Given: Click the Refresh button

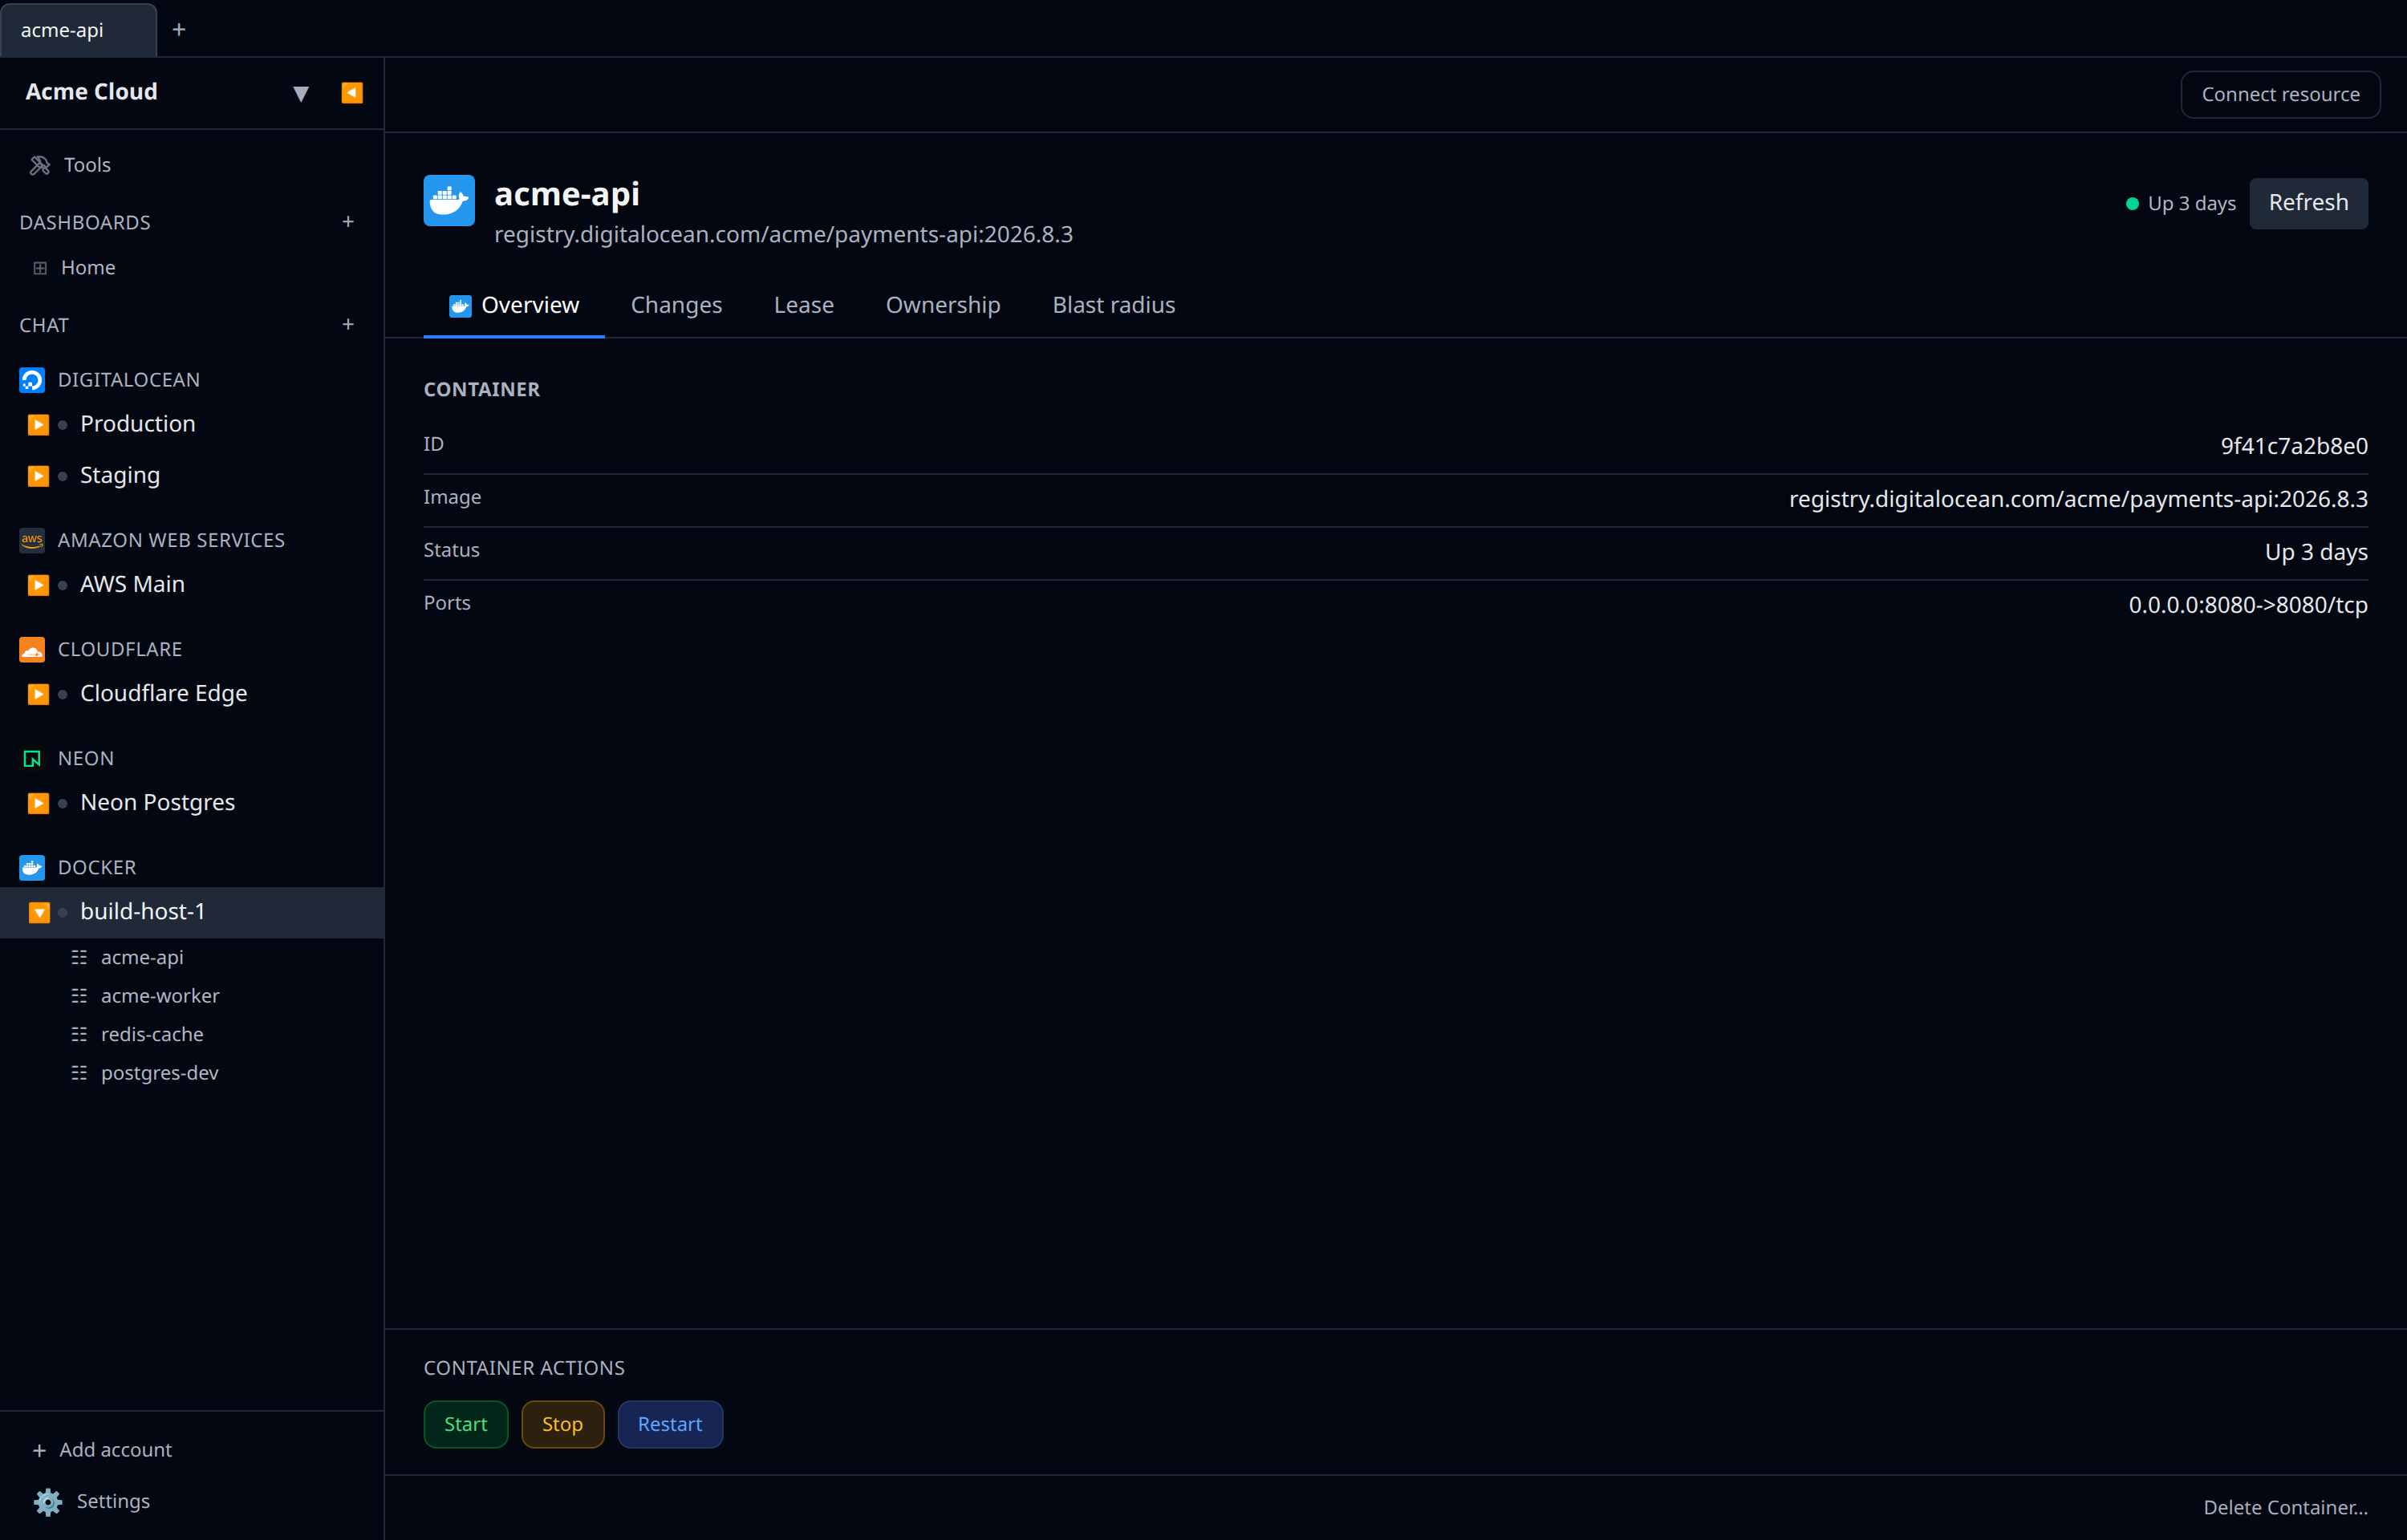Looking at the screenshot, I should click(2308, 203).
